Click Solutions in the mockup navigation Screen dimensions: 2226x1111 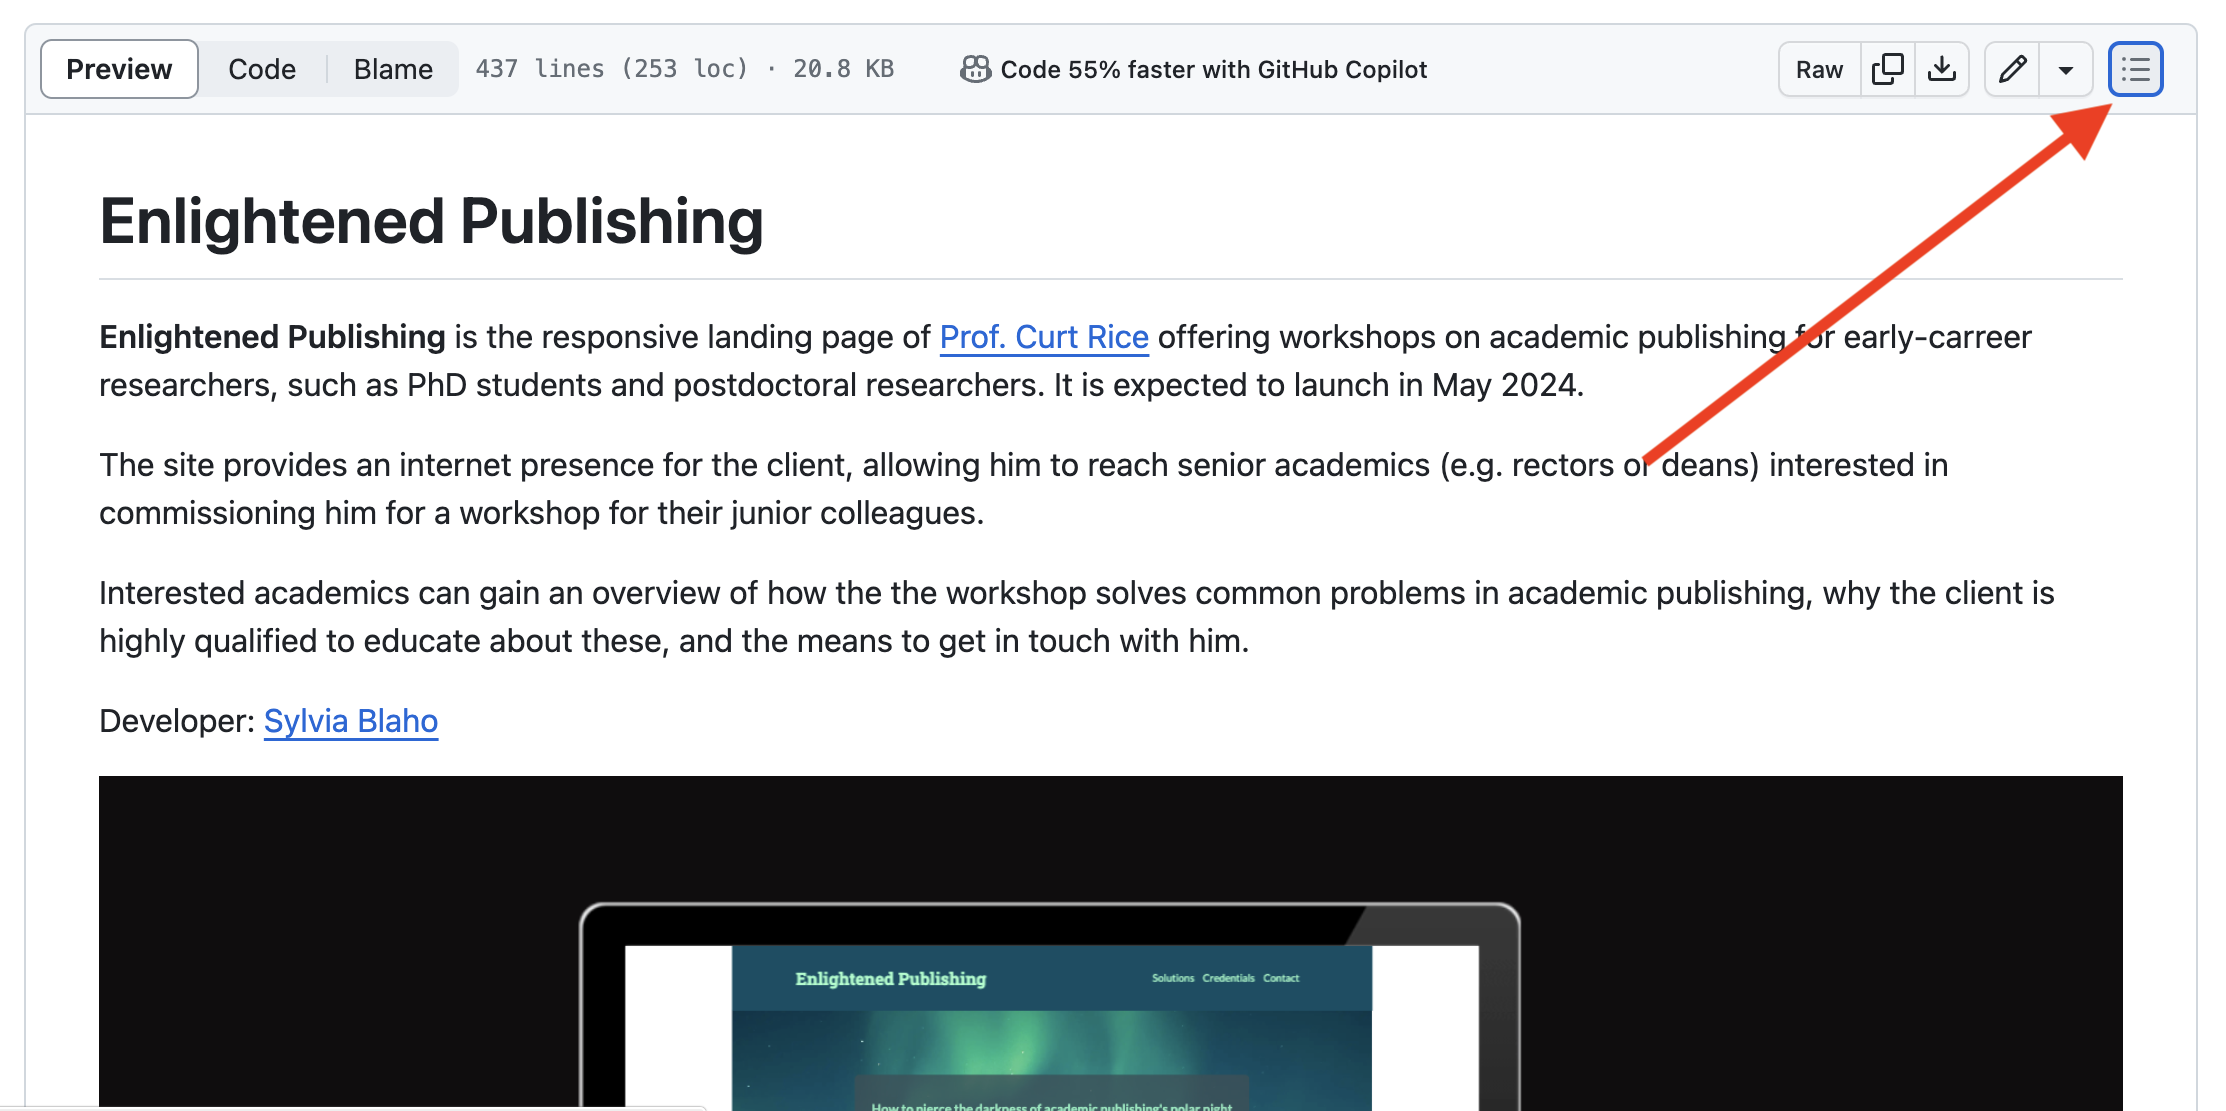1172,978
